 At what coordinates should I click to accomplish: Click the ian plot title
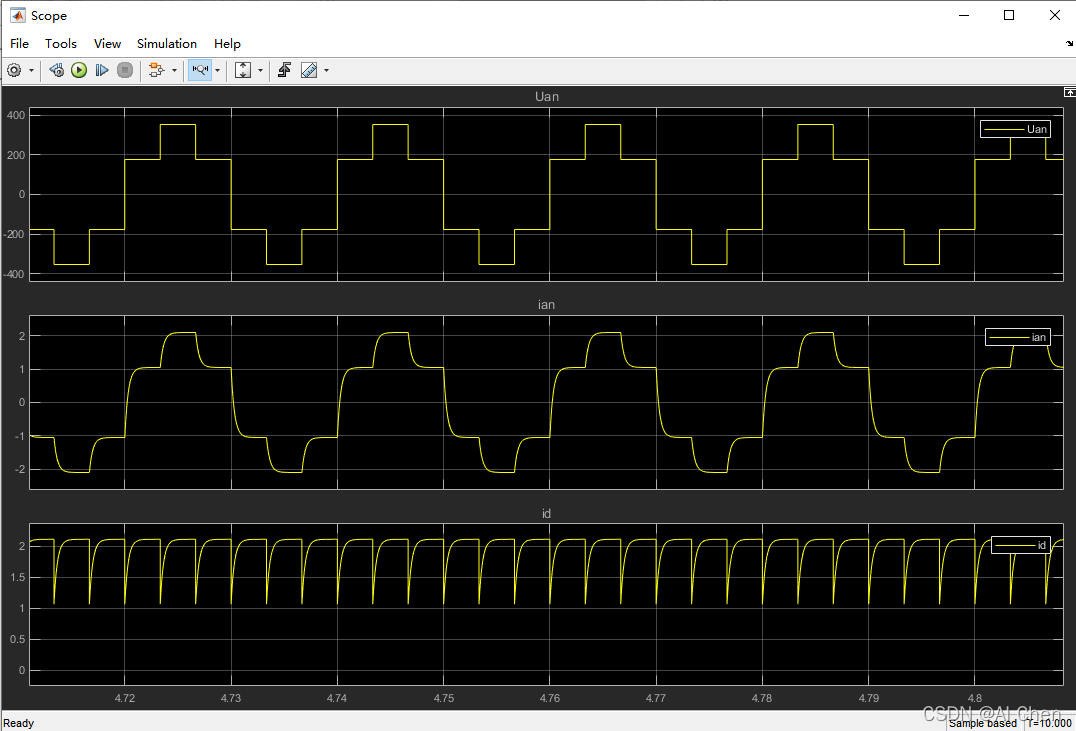coord(546,305)
